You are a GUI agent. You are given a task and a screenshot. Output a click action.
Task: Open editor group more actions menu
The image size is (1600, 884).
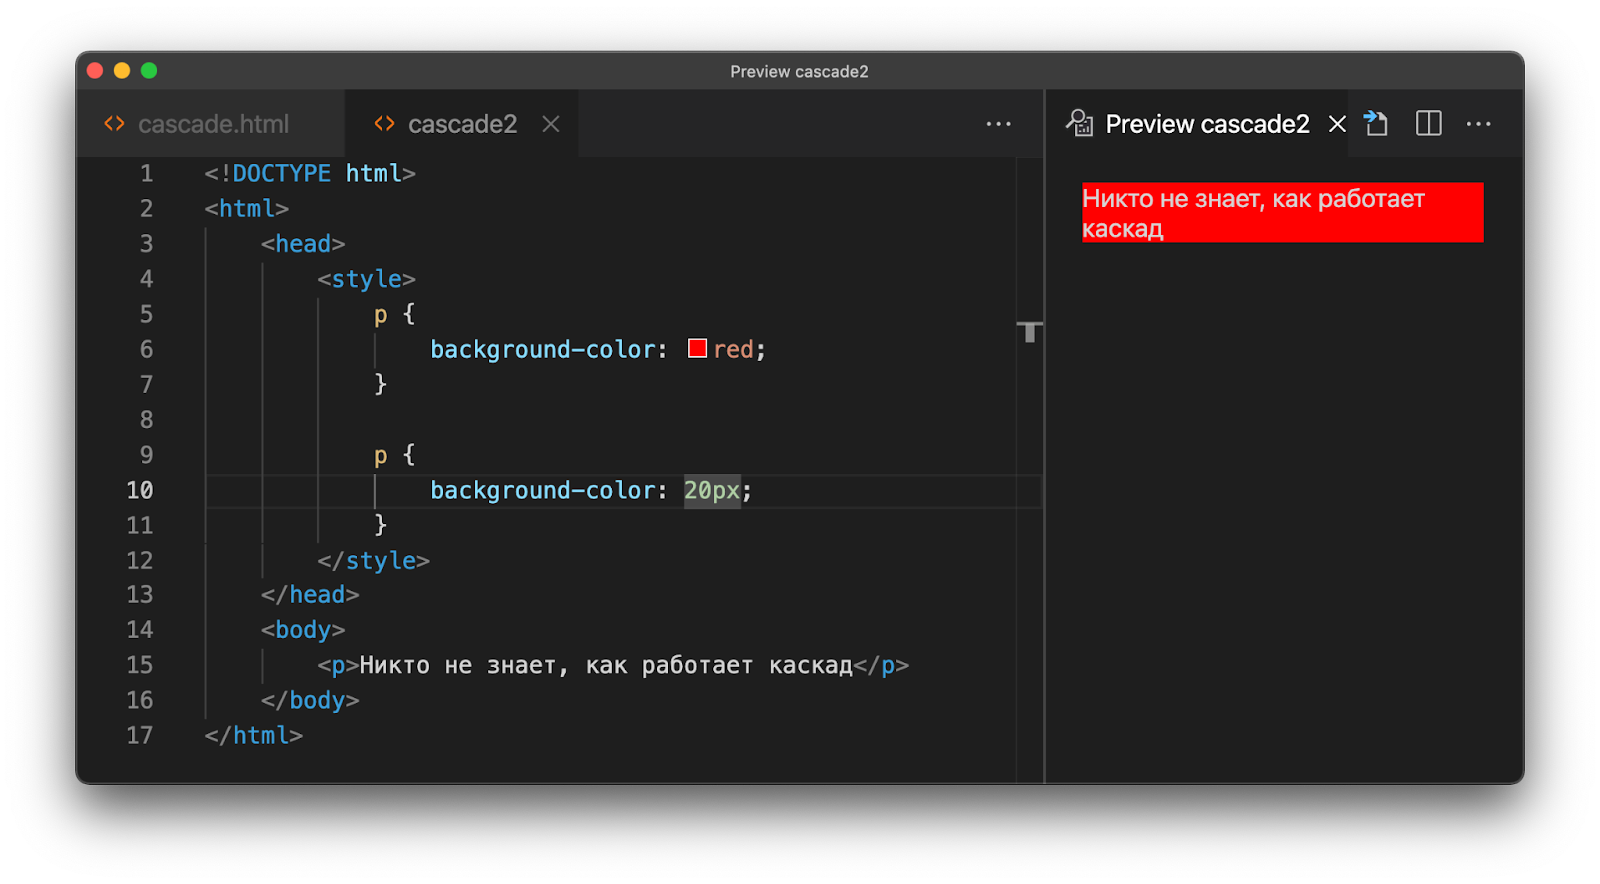(998, 124)
